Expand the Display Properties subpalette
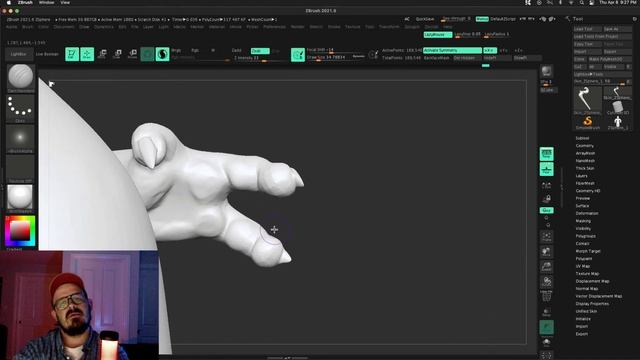Image resolution: width=640 pixels, height=360 pixels. point(592,304)
